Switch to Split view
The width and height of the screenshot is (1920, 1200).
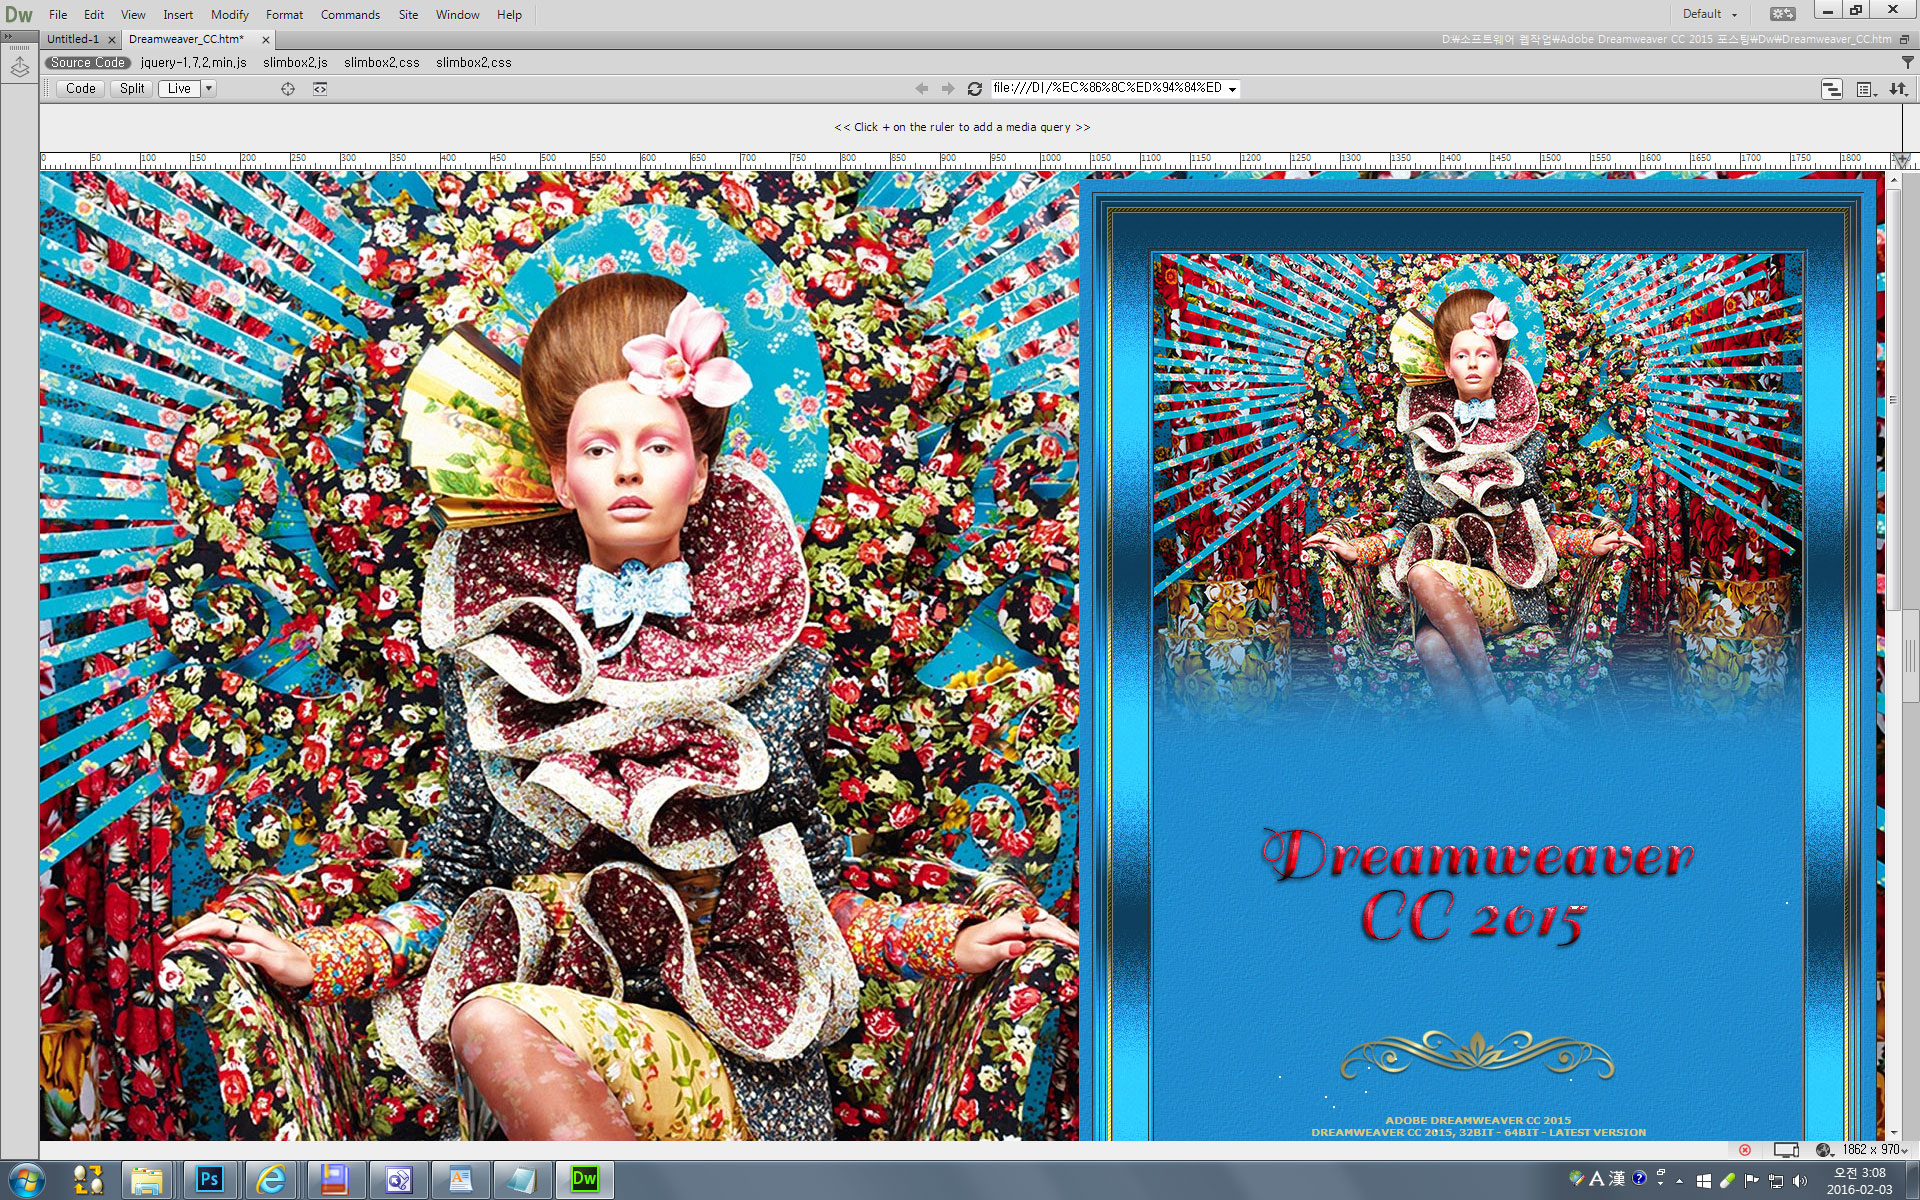[x=132, y=89]
